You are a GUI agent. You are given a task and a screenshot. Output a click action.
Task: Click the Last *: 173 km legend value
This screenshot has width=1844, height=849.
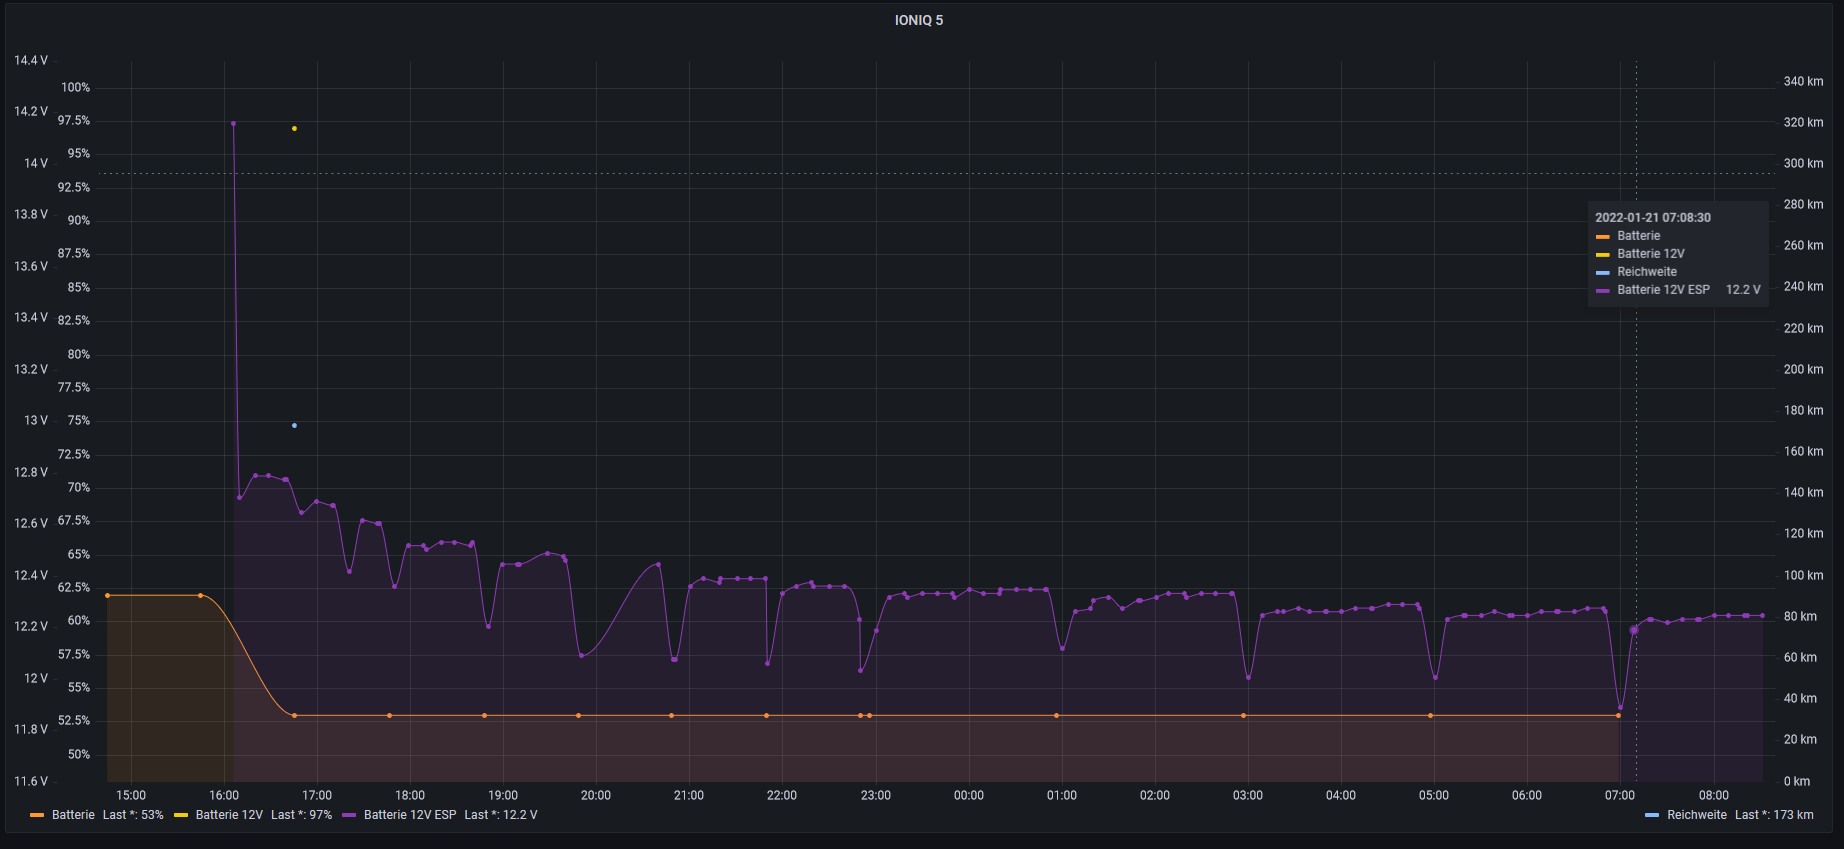coord(1774,815)
